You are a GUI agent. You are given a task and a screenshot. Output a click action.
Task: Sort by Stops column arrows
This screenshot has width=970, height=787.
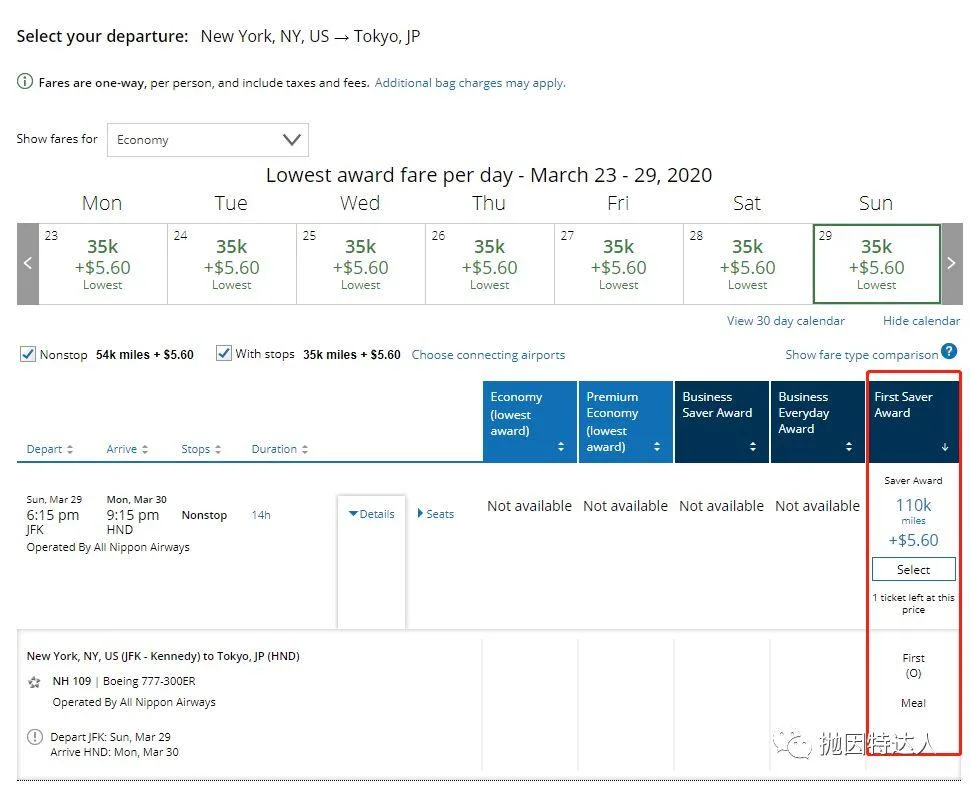tap(218, 450)
